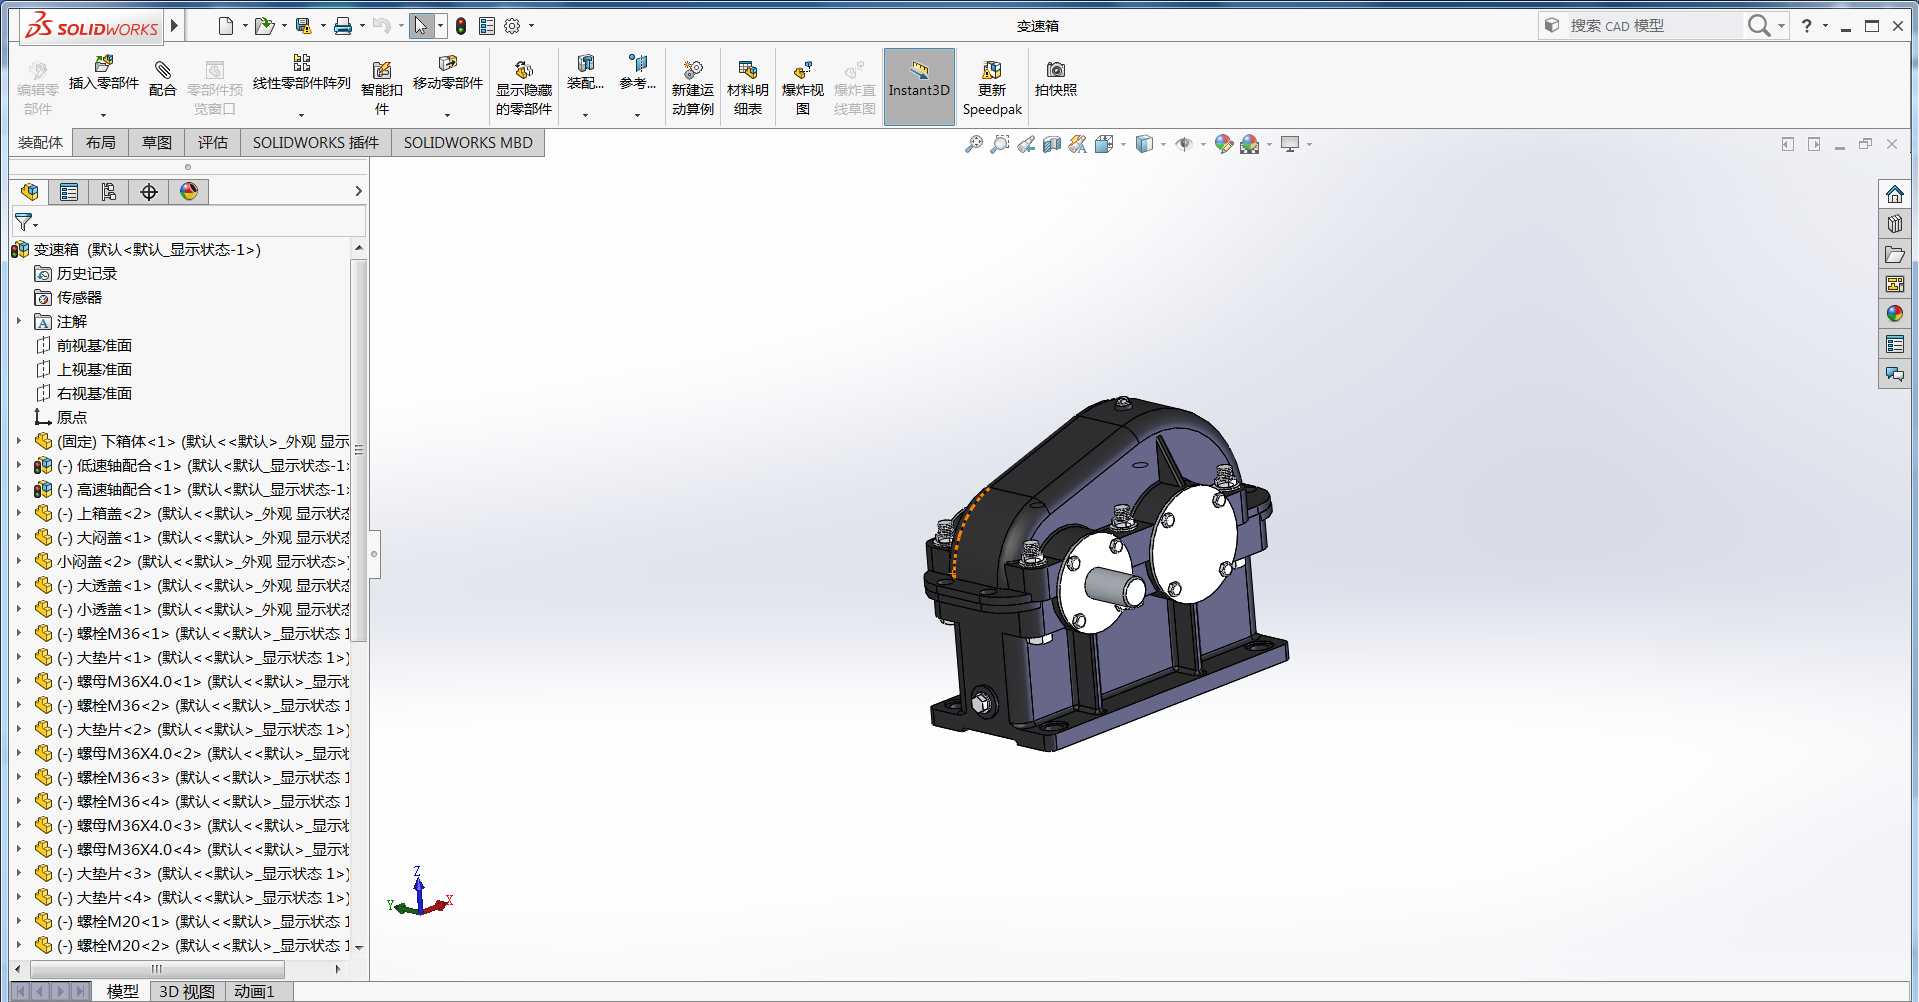The width and height of the screenshot is (1919, 1002).
Task: Open the ConfigurationManager tab icon
Action: point(109,192)
